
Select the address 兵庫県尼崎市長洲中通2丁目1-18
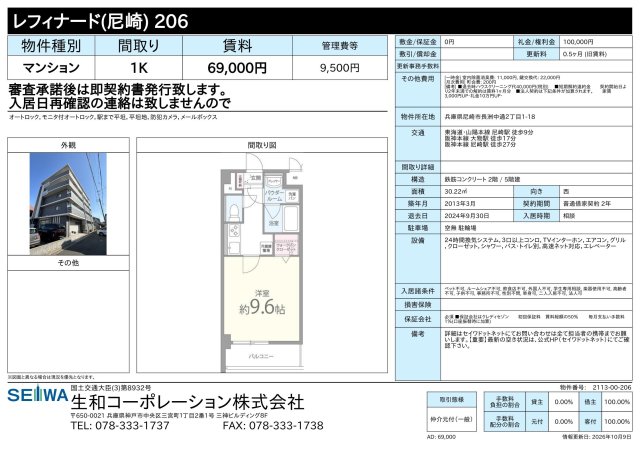pyautogui.click(x=489, y=117)
